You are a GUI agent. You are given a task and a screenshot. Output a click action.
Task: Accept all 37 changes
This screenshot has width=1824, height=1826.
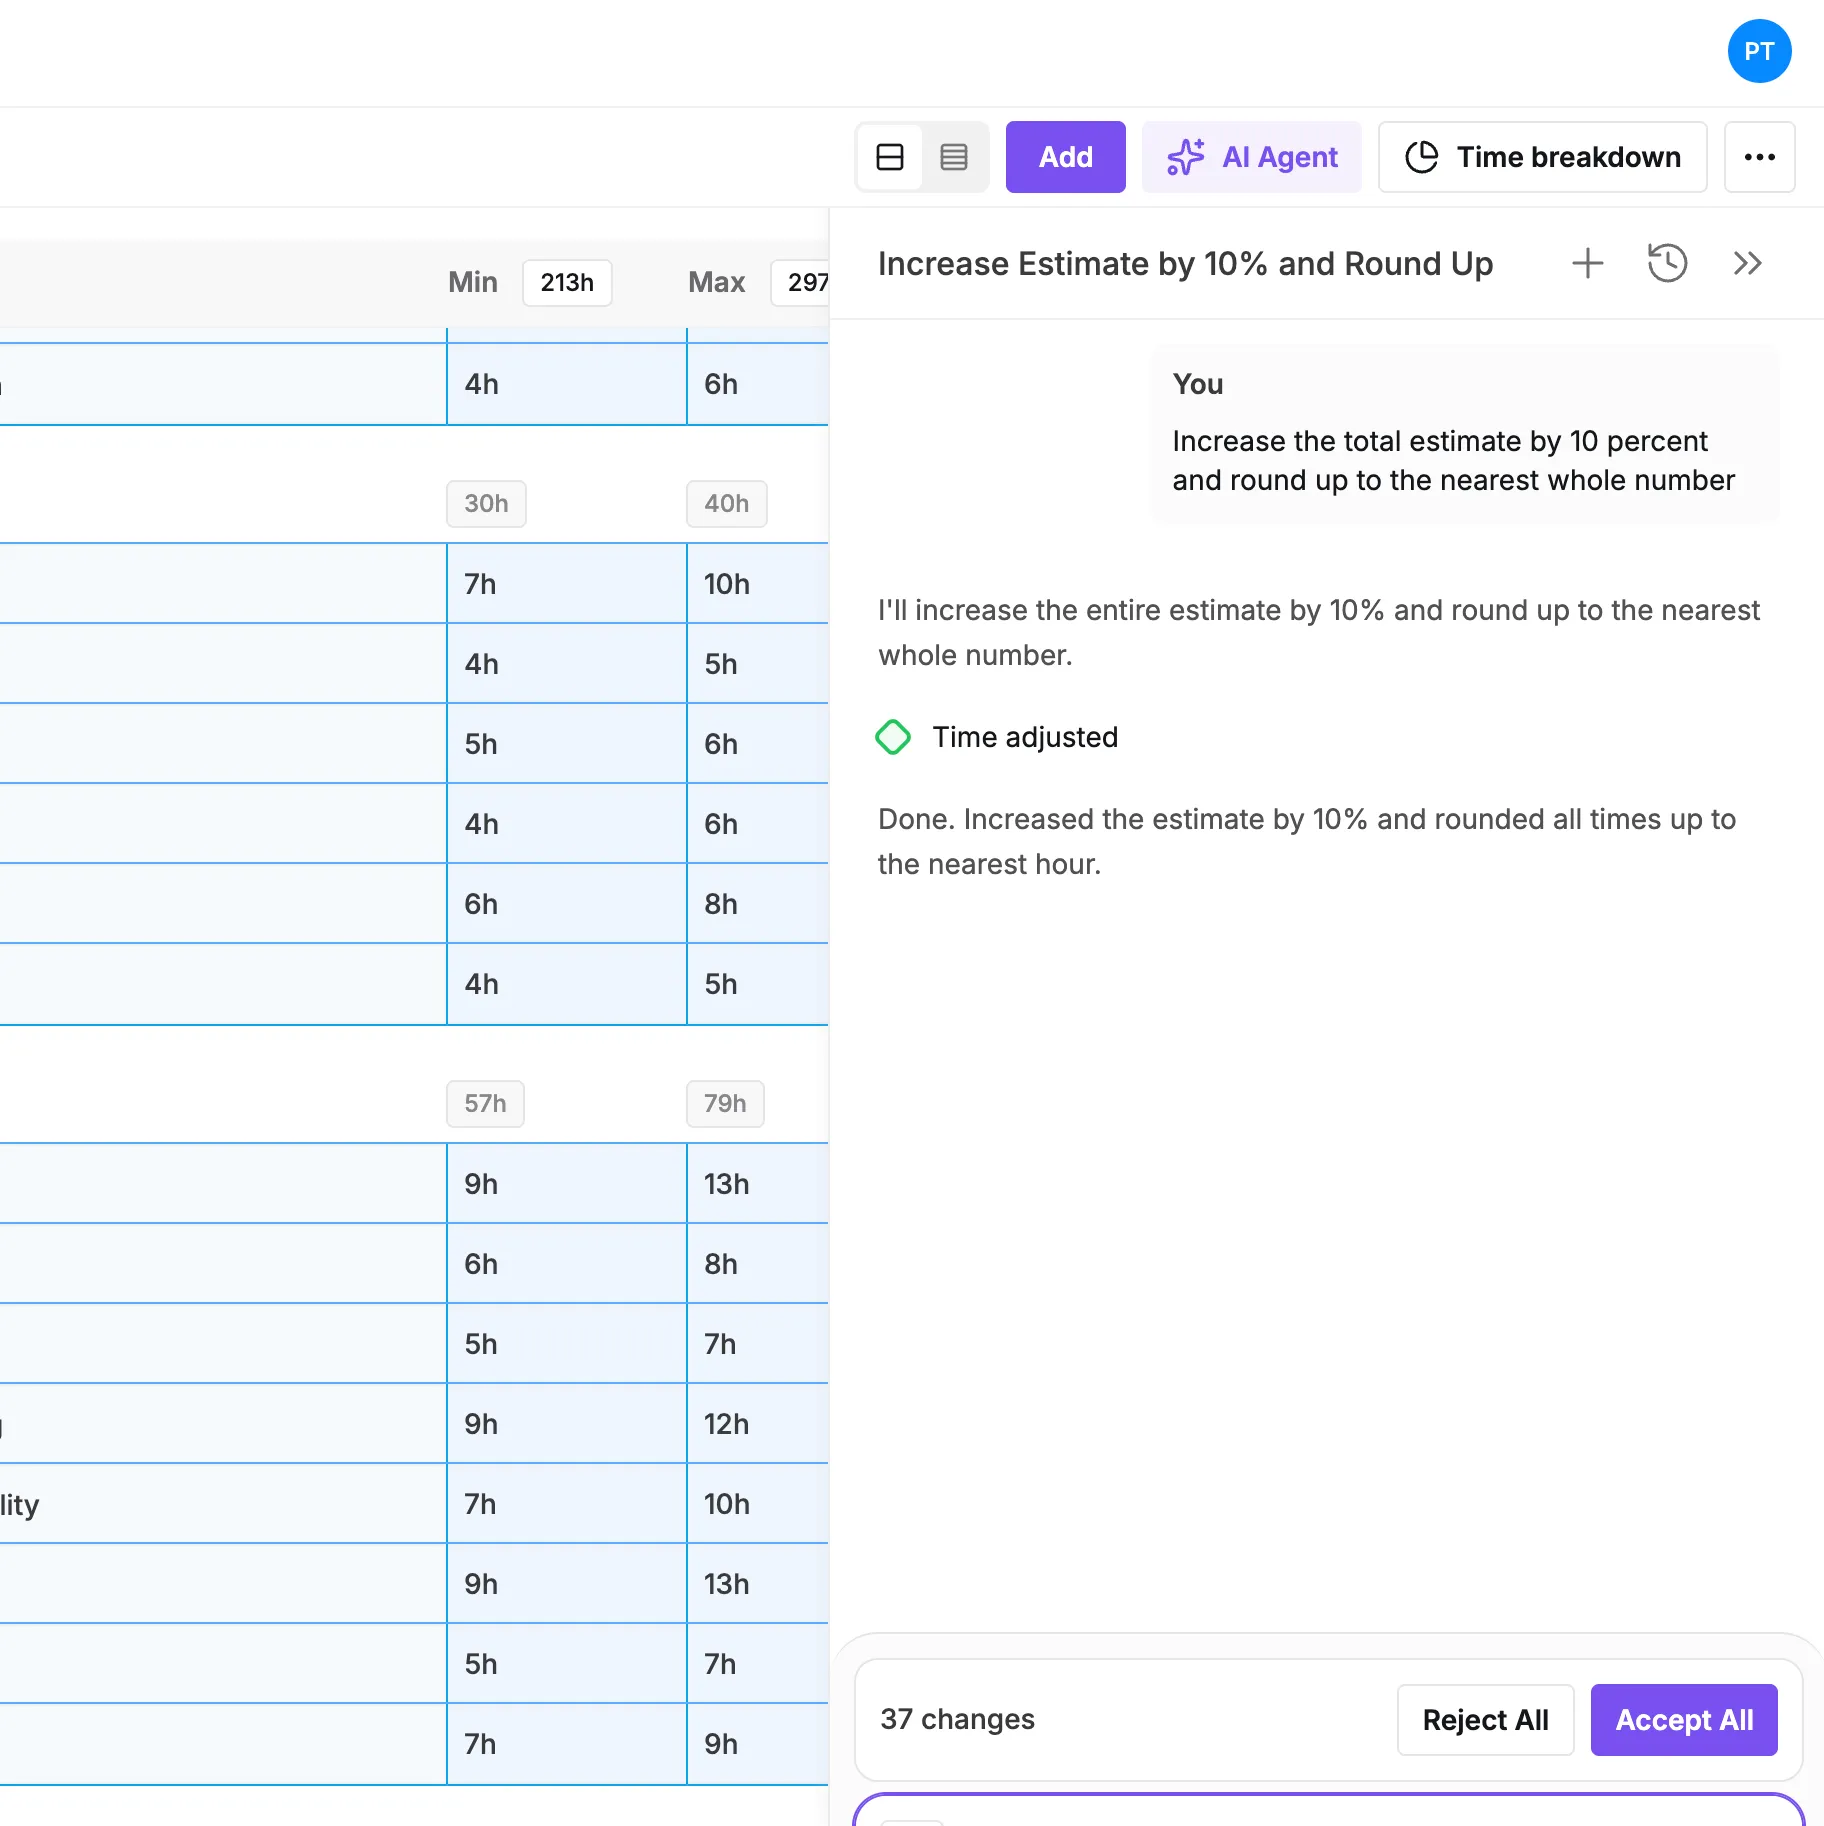tap(1683, 1720)
